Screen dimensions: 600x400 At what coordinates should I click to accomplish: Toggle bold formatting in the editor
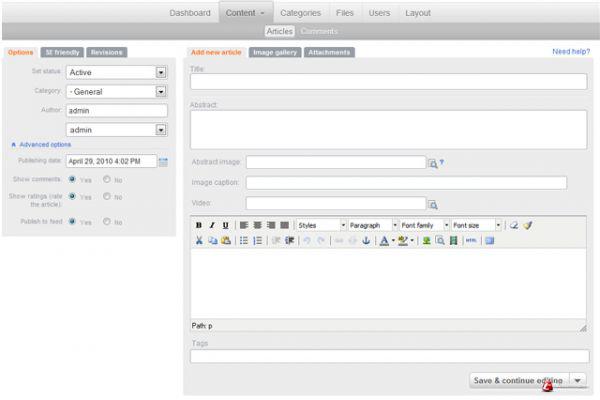click(x=198, y=225)
